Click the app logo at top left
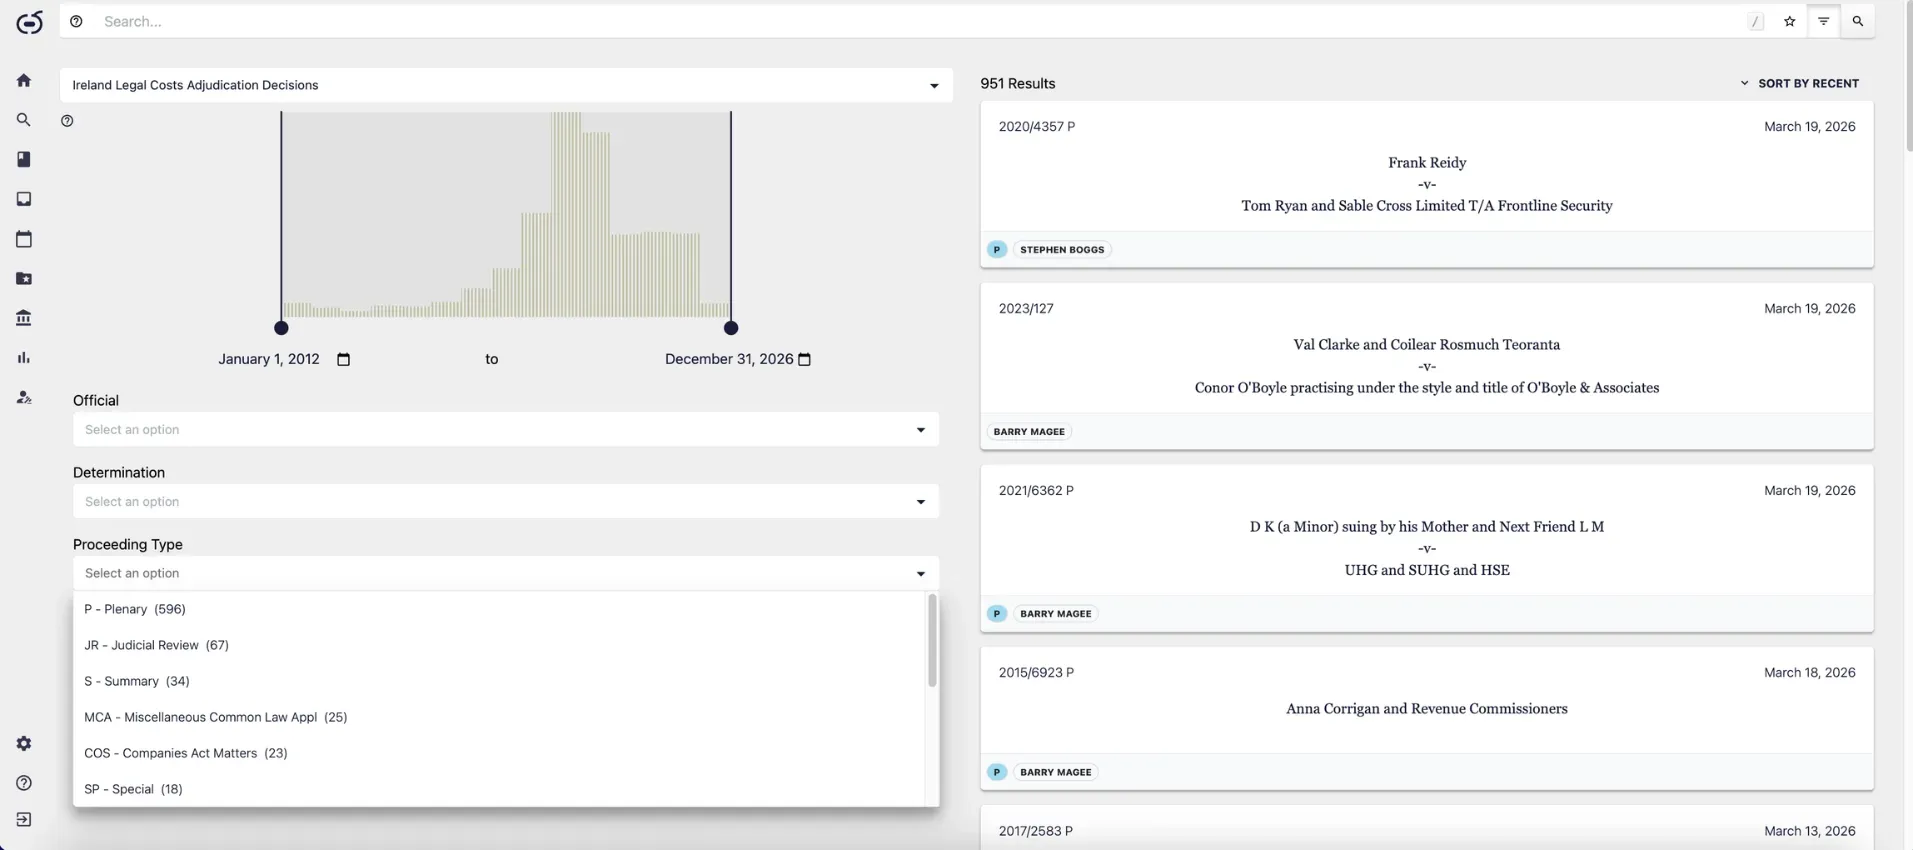This screenshot has height=850, width=1913. pos(30,22)
